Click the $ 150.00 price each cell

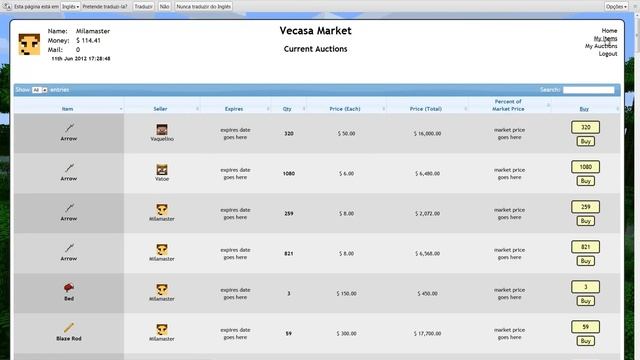pyautogui.click(x=347, y=293)
